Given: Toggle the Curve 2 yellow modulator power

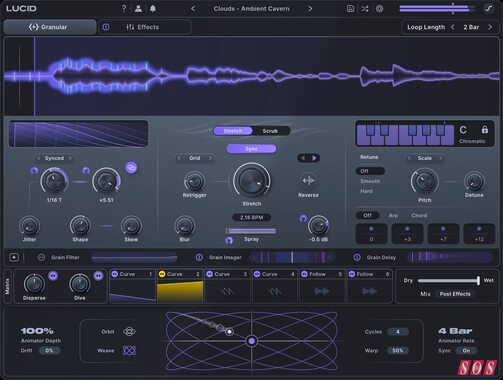Looking at the screenshot, I should [162, 274].
